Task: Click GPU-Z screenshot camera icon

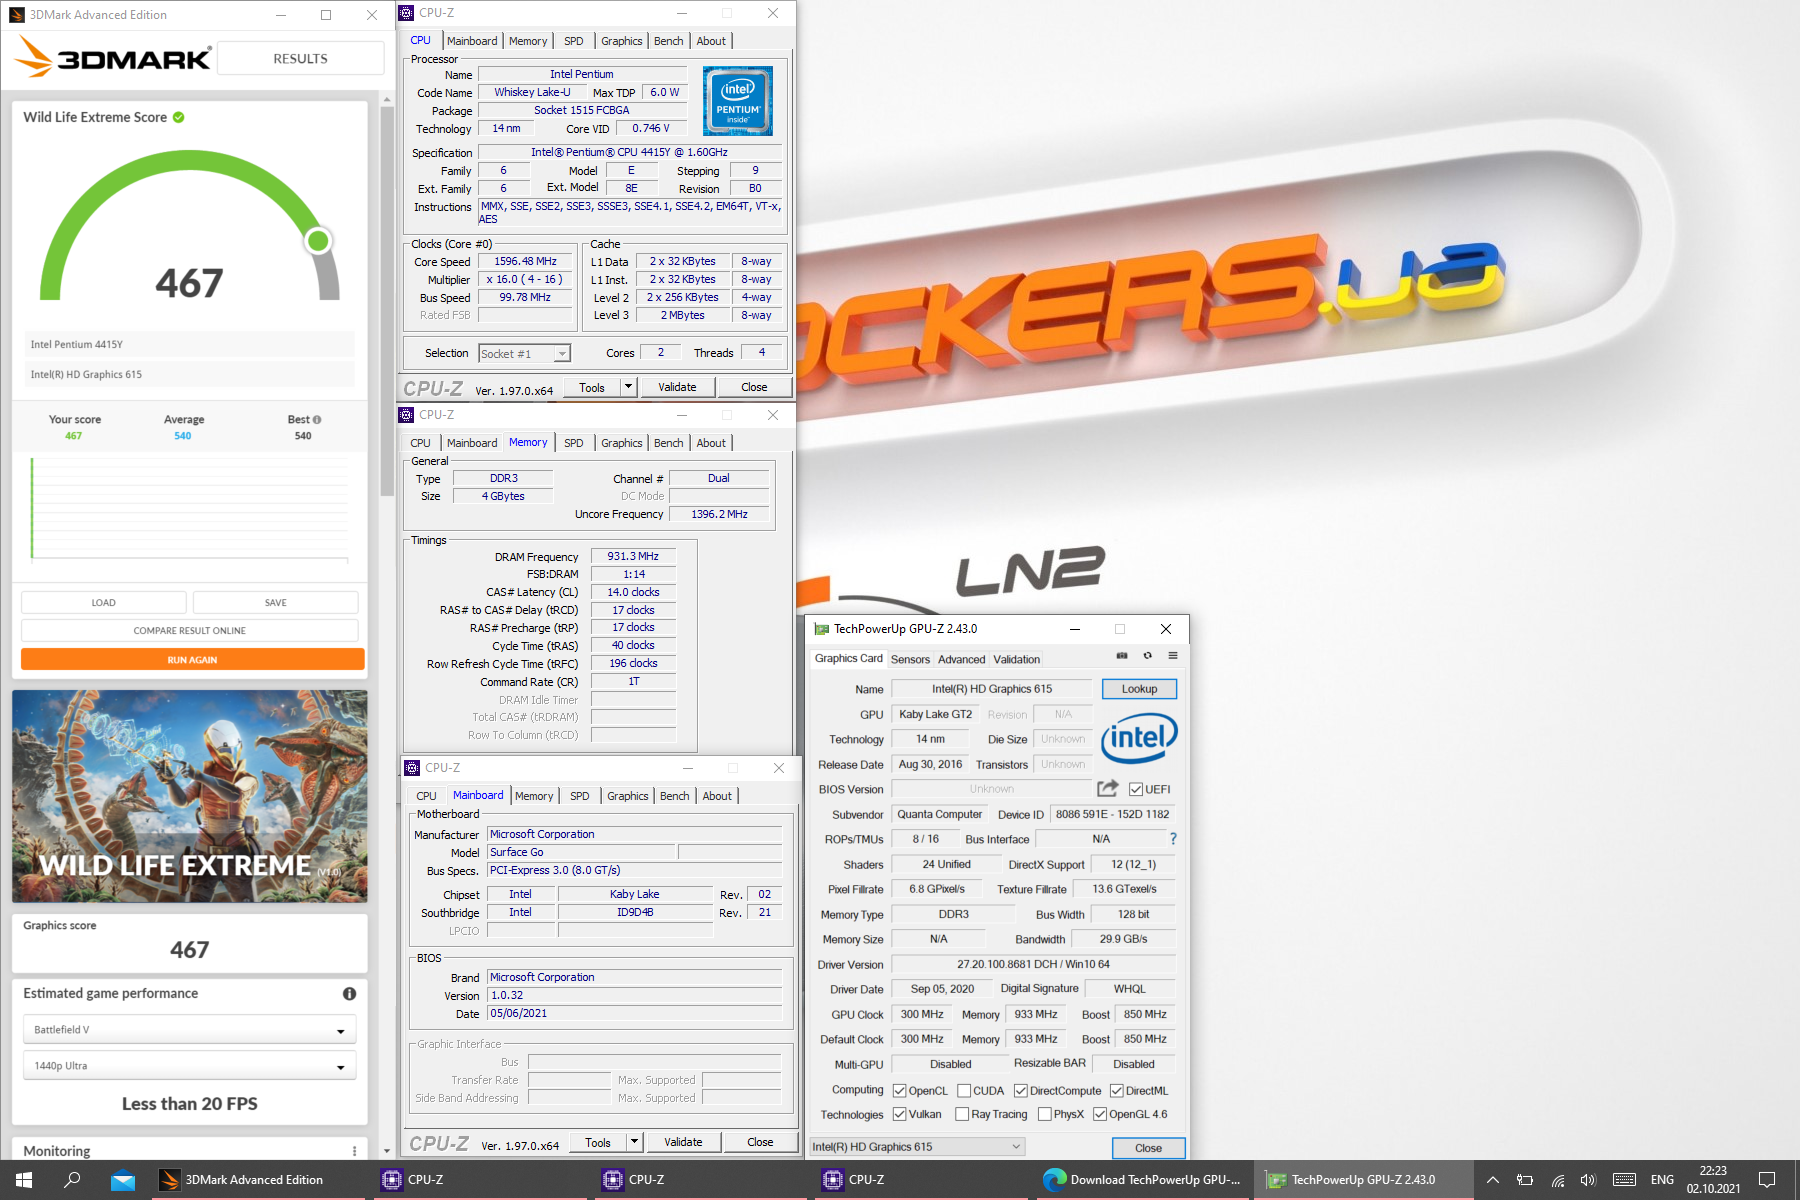Action: click(1122, 656)
